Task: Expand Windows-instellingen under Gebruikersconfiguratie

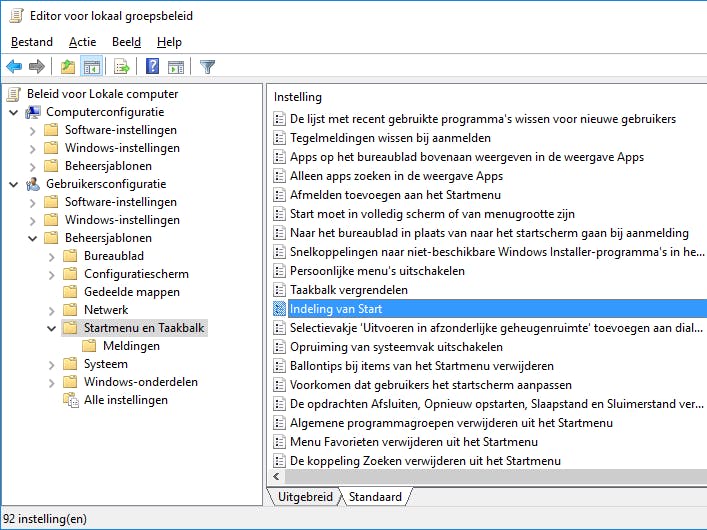Action: pos(32,221)
